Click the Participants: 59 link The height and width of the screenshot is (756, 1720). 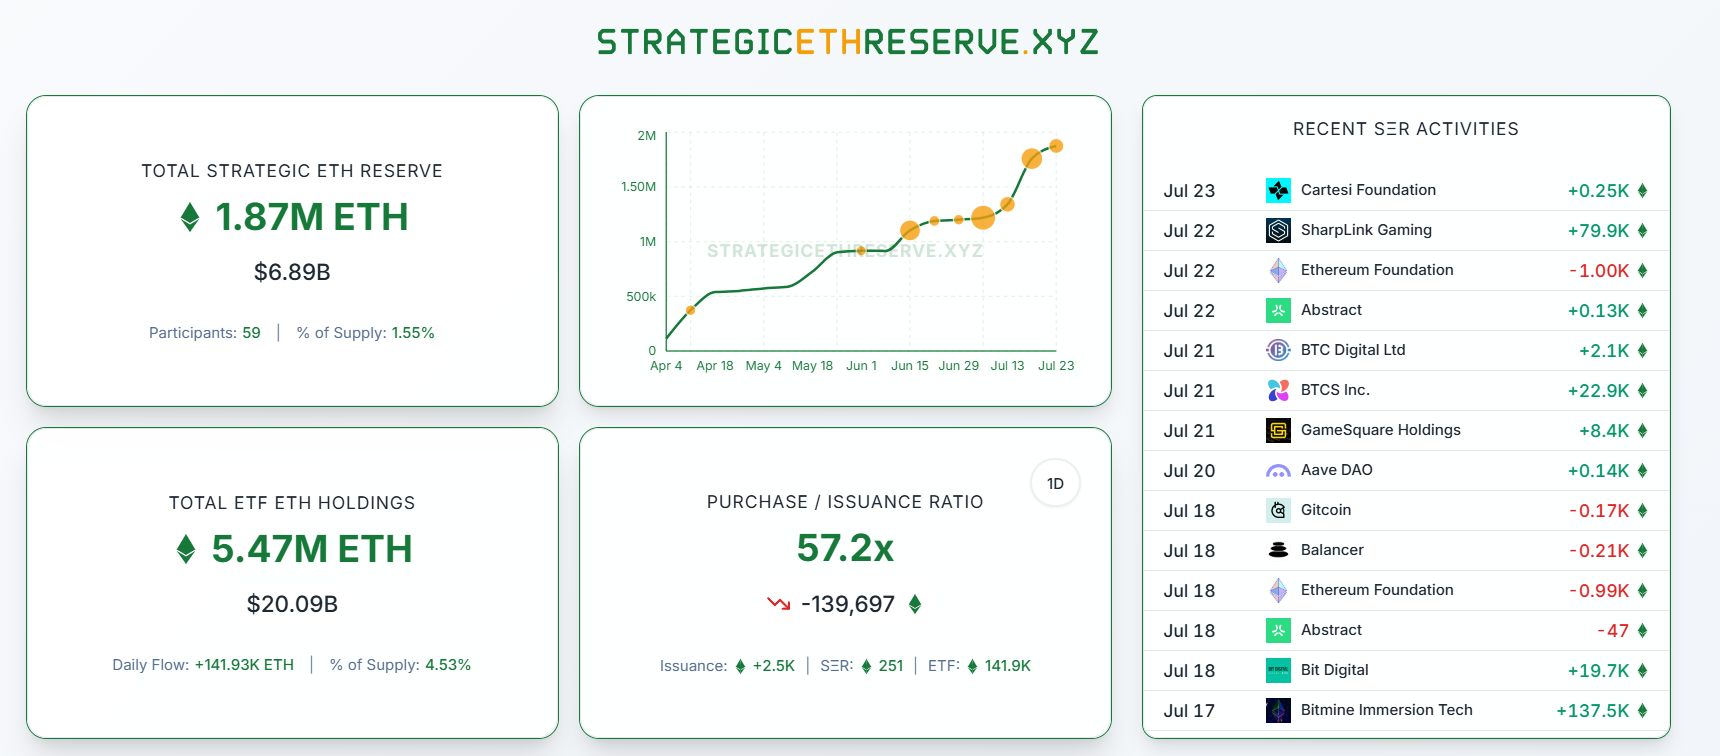[x=206, y=332]
